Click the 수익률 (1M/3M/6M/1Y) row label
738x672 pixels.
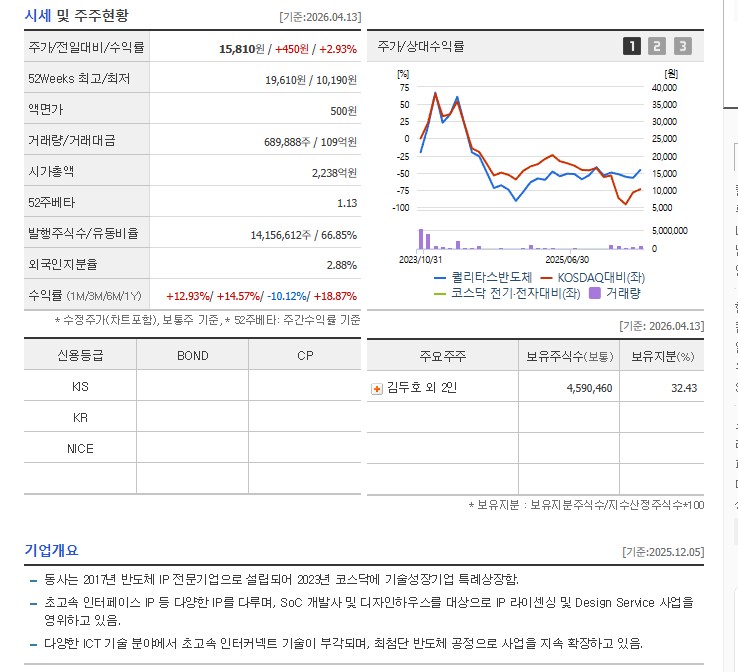pos(85,296)
